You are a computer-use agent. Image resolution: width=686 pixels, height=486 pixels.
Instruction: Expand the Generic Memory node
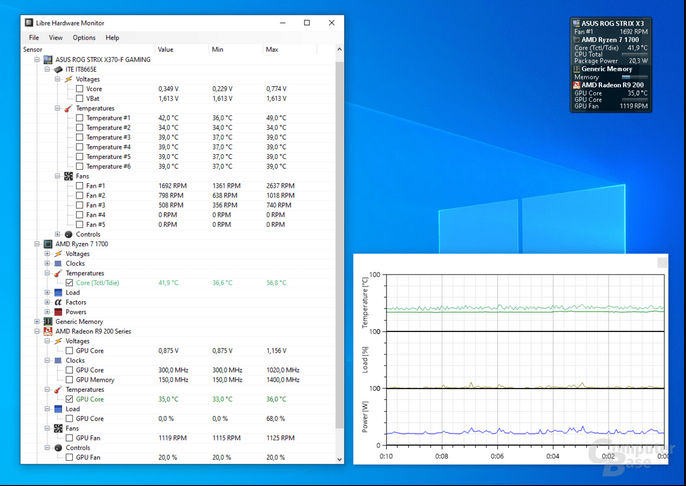(x=37, y=322)
